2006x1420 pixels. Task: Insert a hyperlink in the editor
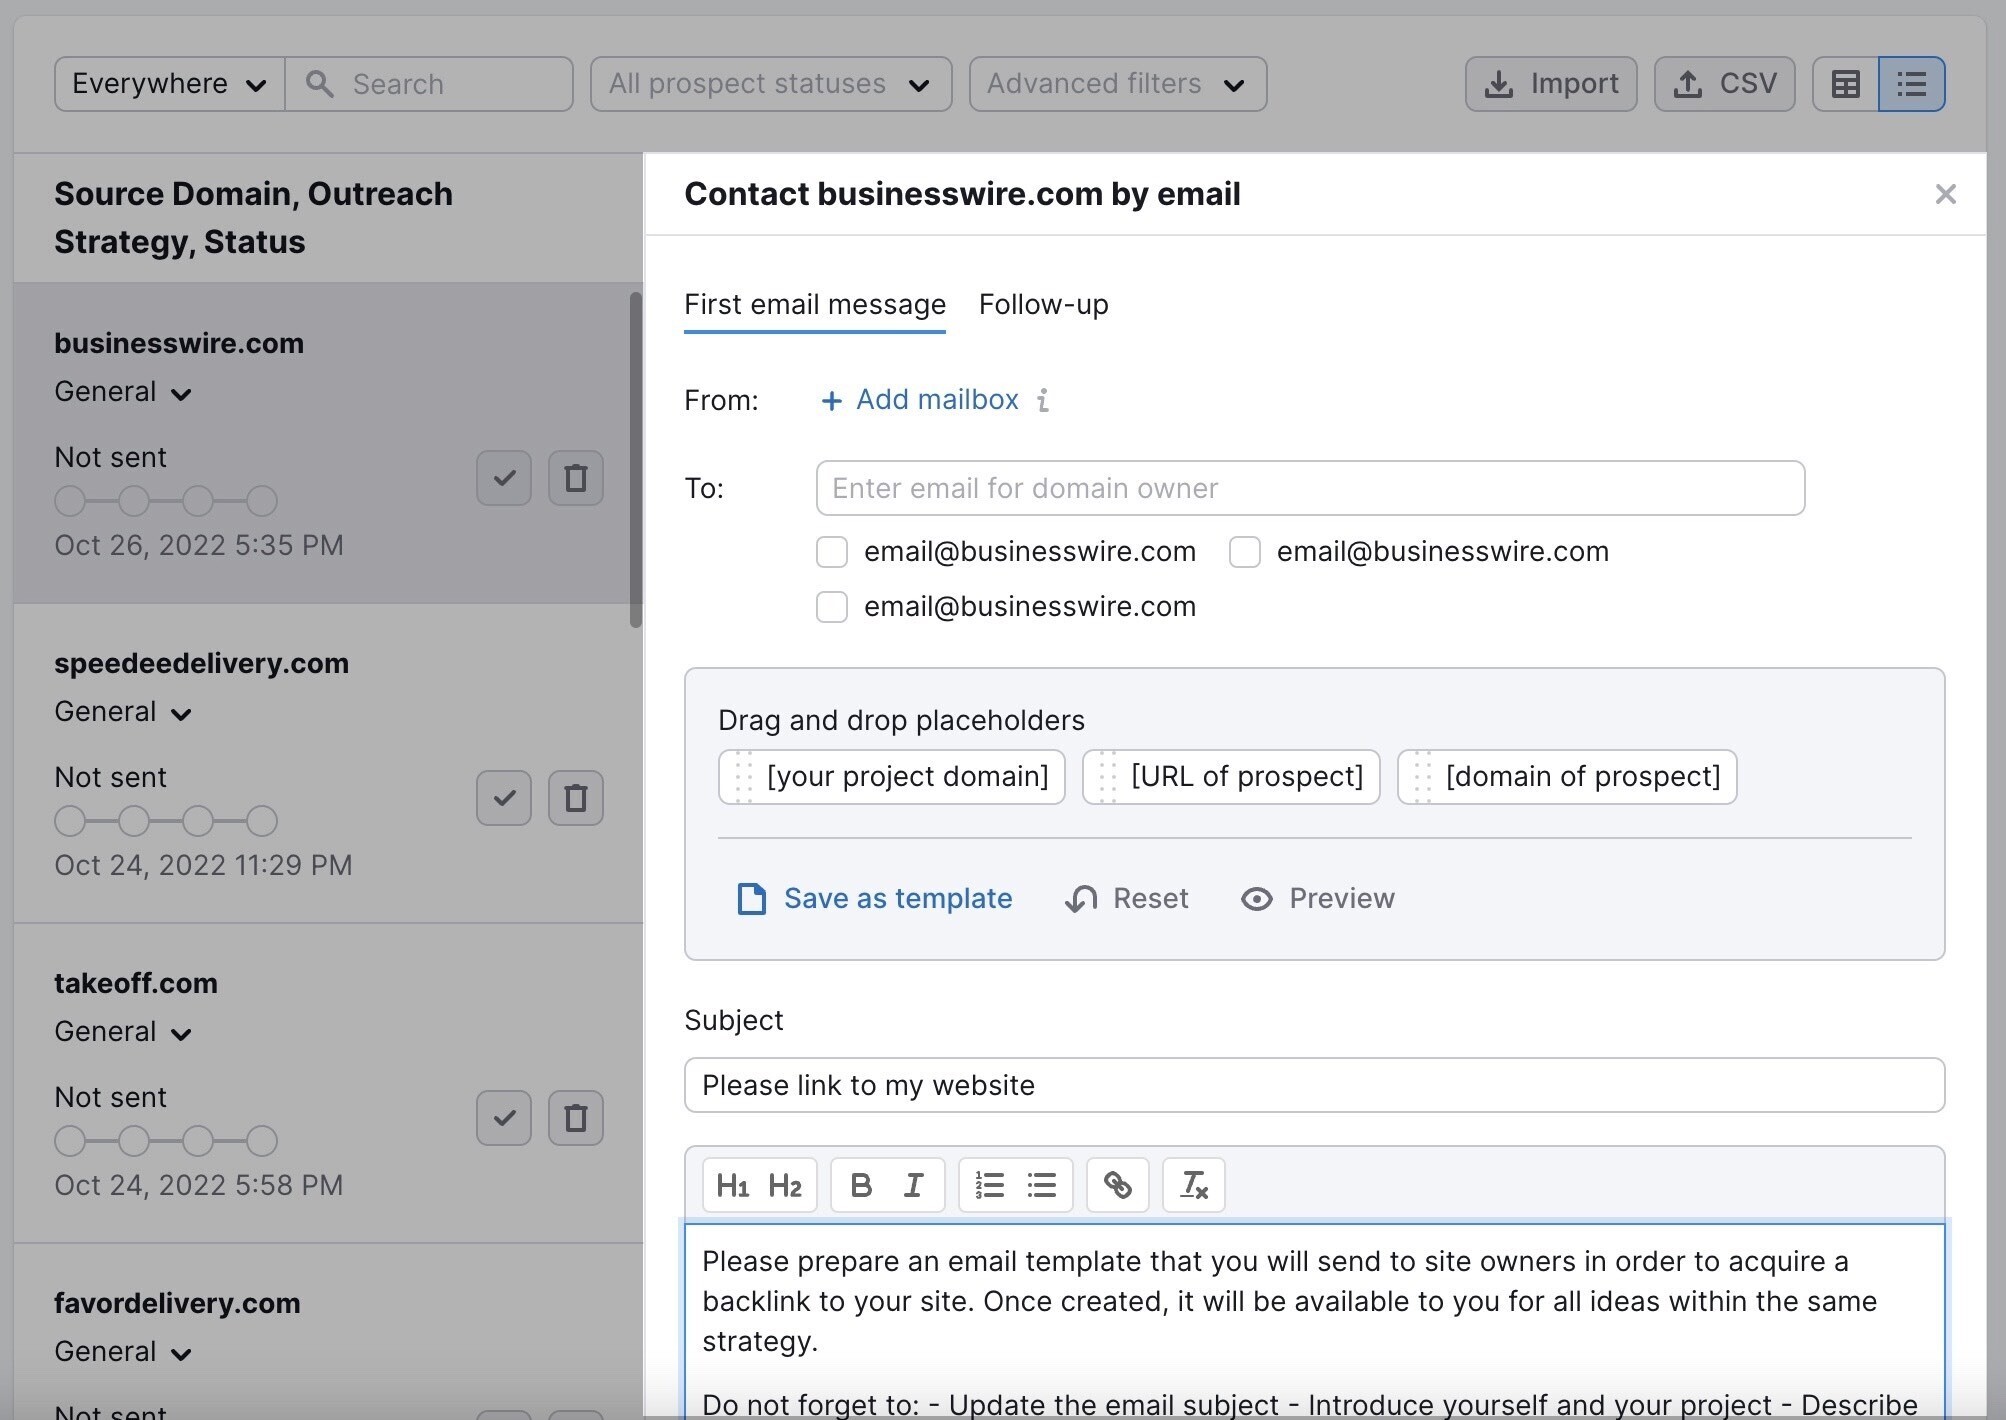point(1118,1186)
